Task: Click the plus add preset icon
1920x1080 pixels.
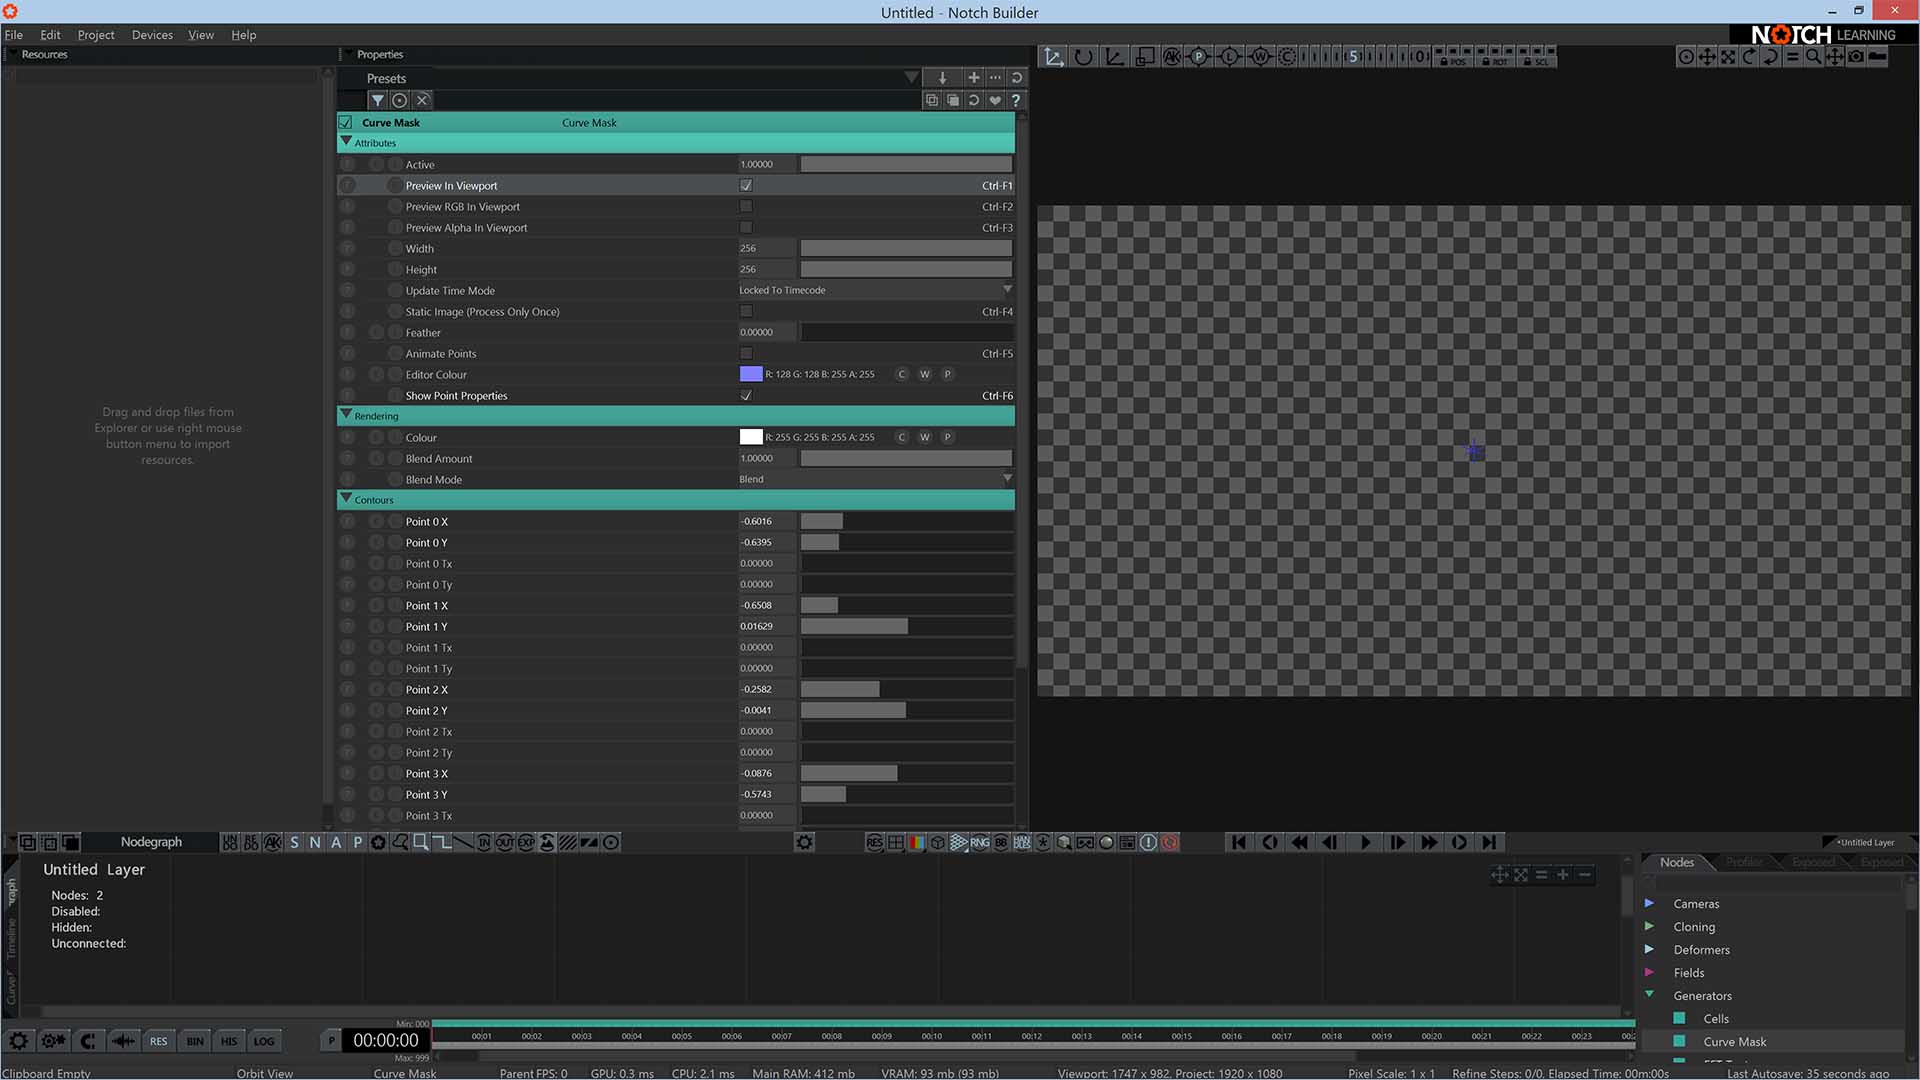Action: (x=973, y=78)
